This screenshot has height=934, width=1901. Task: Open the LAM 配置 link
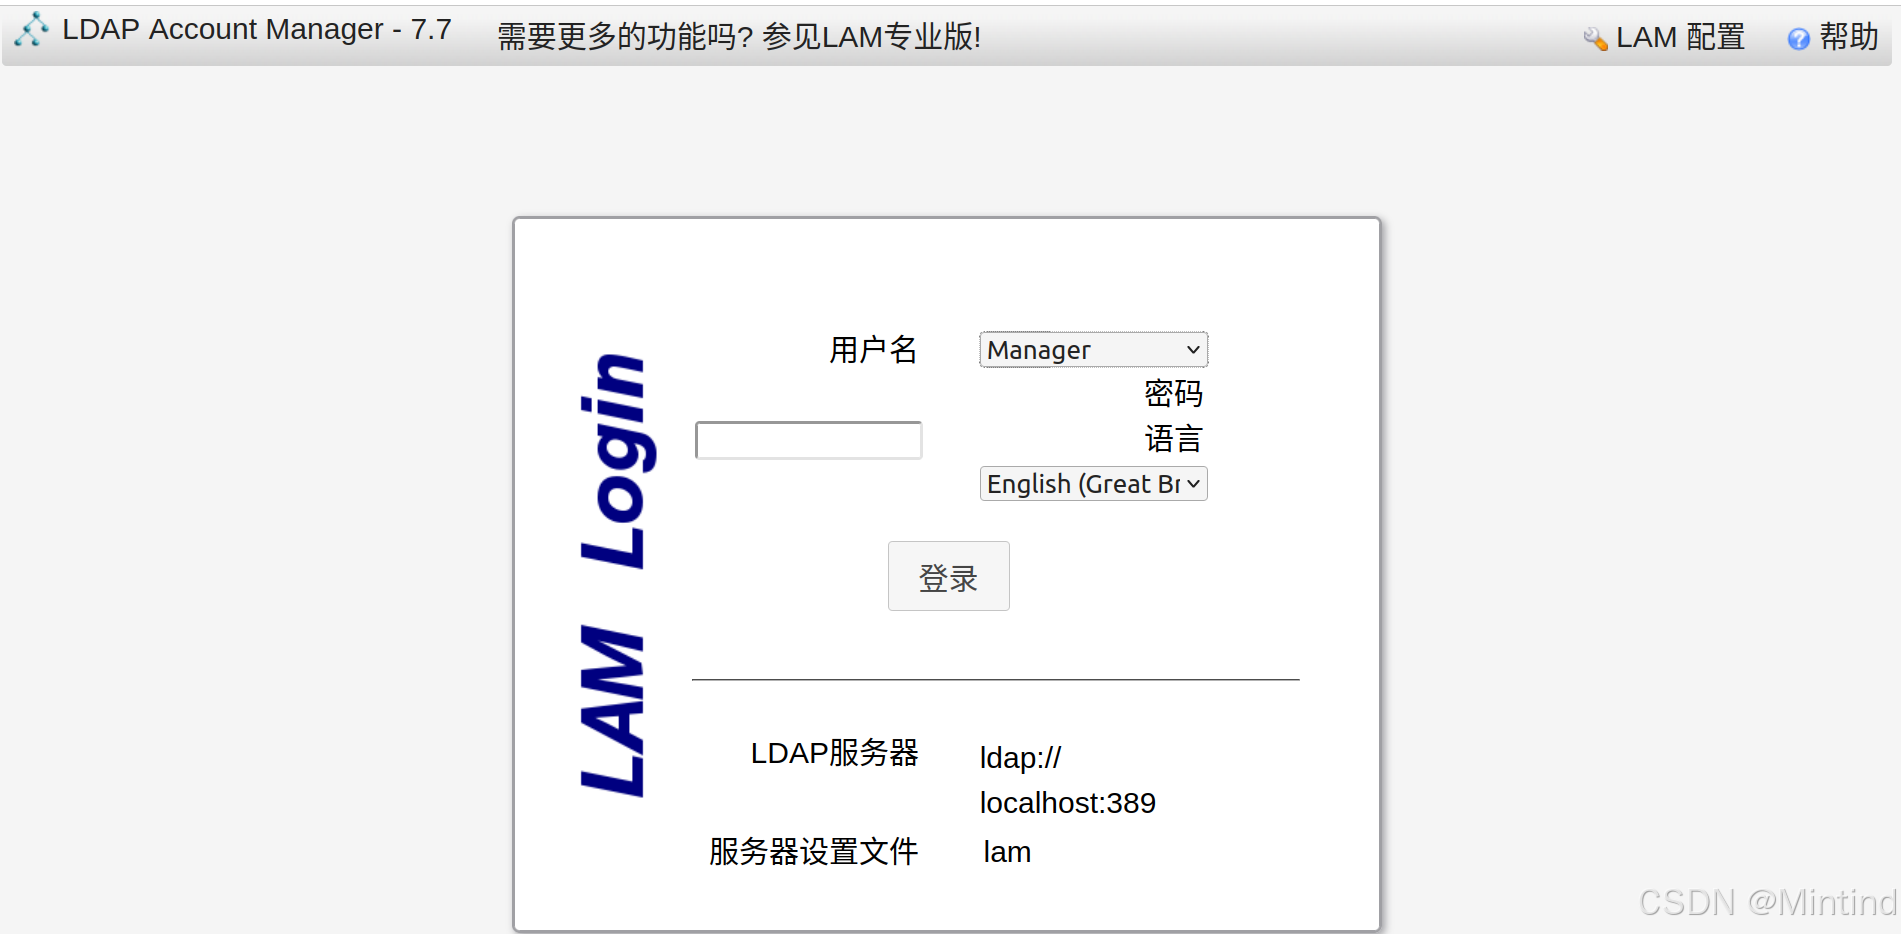[1680, 37]
